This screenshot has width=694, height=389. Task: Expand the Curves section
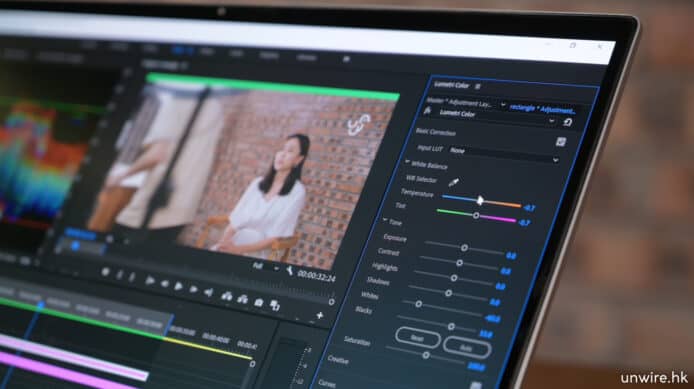pyautogui.click(x=327, y=384)
